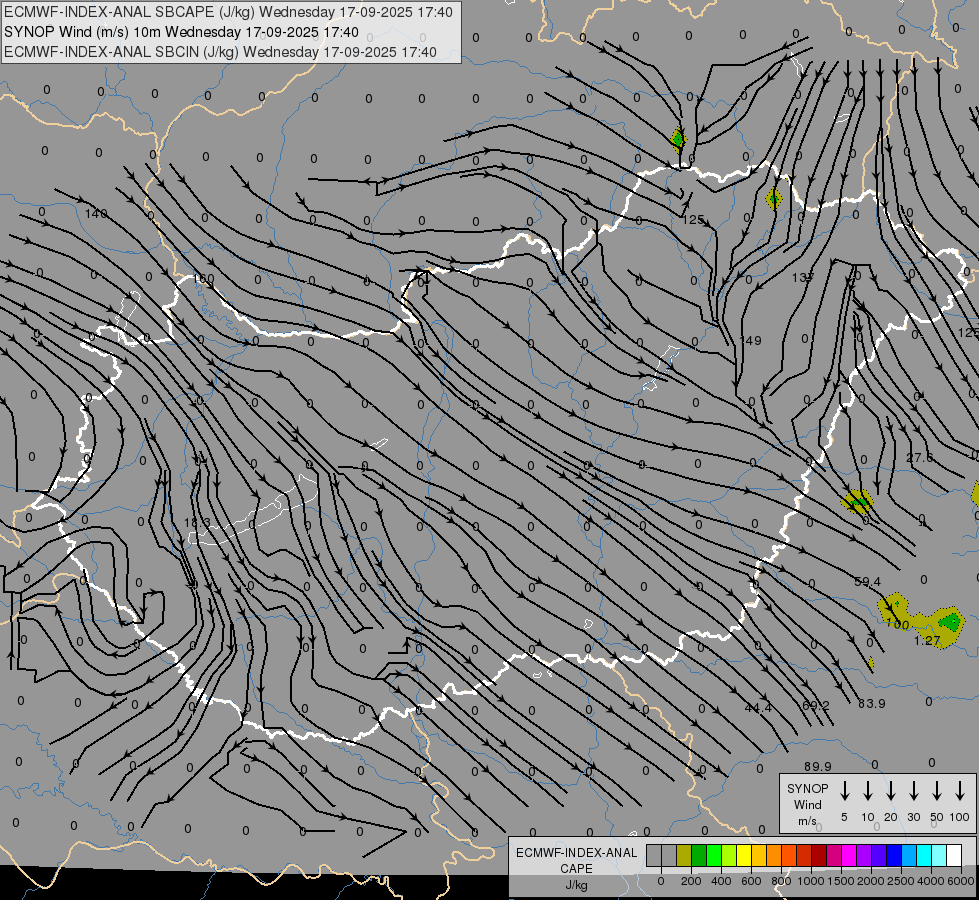Click the 59.4 value on the map
Screen dimensions: 979x900
click(867, 582)
